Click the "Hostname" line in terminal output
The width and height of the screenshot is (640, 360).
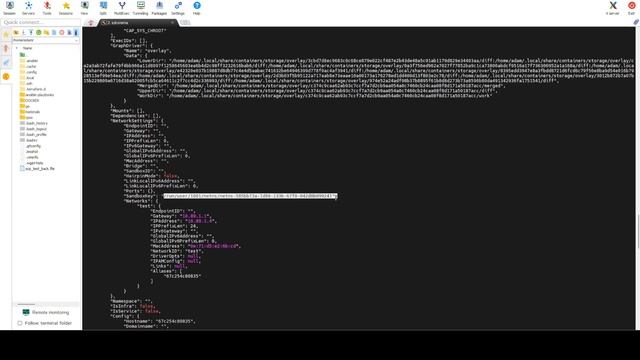[160, 321]
